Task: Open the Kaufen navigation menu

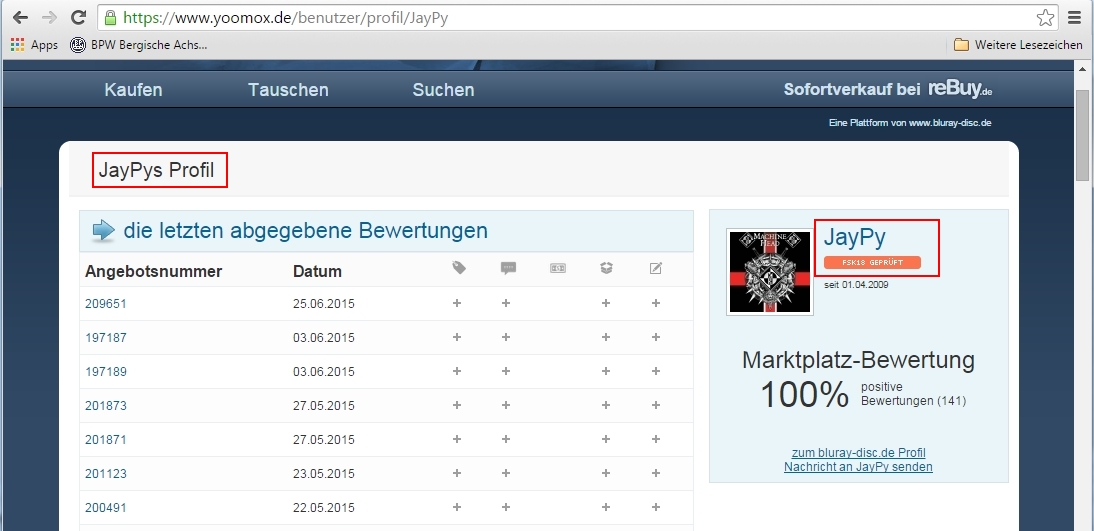Action: [x=133, y=90]
